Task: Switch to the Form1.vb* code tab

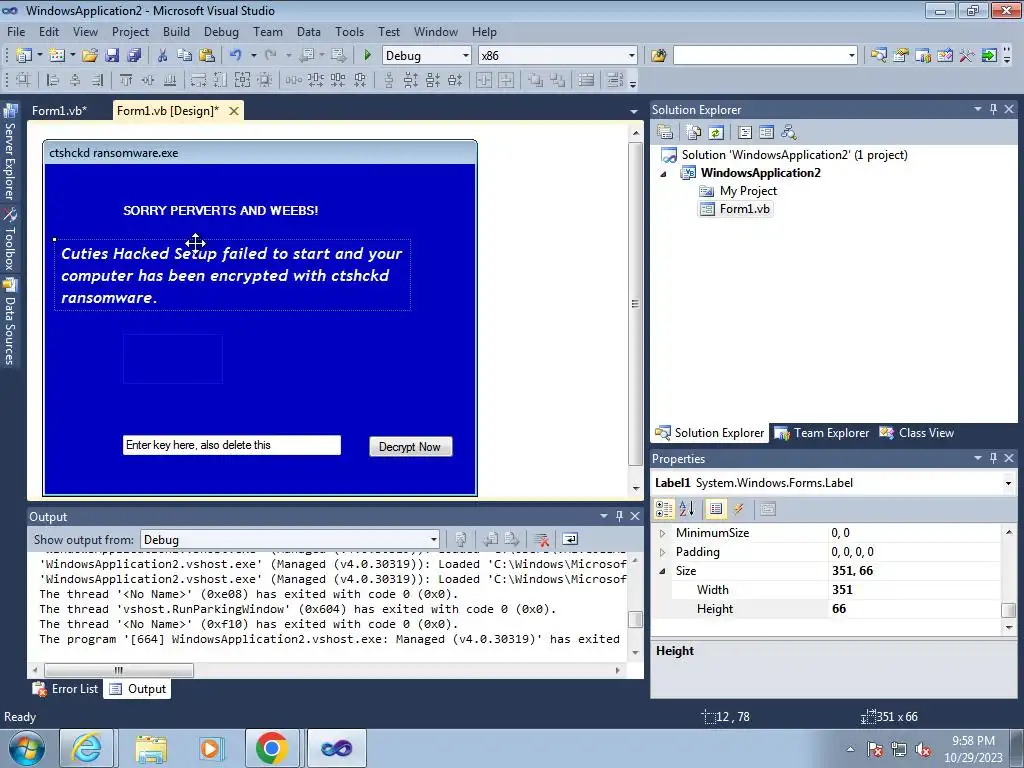Action: (59, 110)
